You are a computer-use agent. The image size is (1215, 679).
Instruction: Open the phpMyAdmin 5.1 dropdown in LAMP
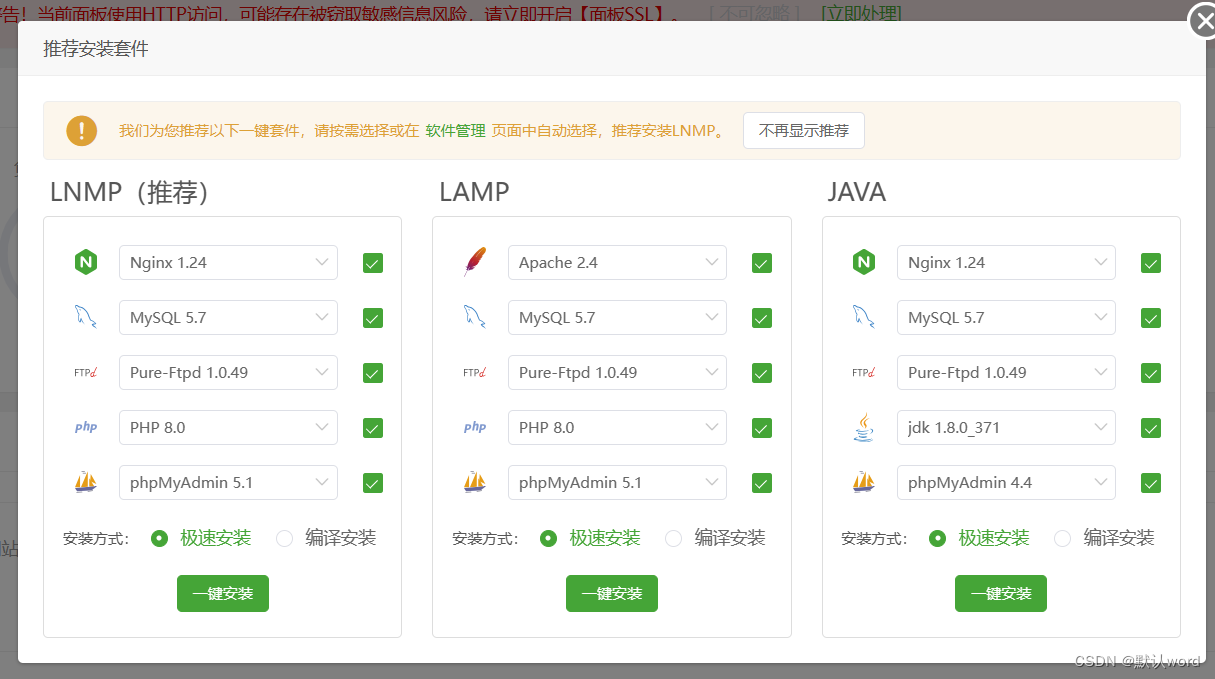click(617, 482)
